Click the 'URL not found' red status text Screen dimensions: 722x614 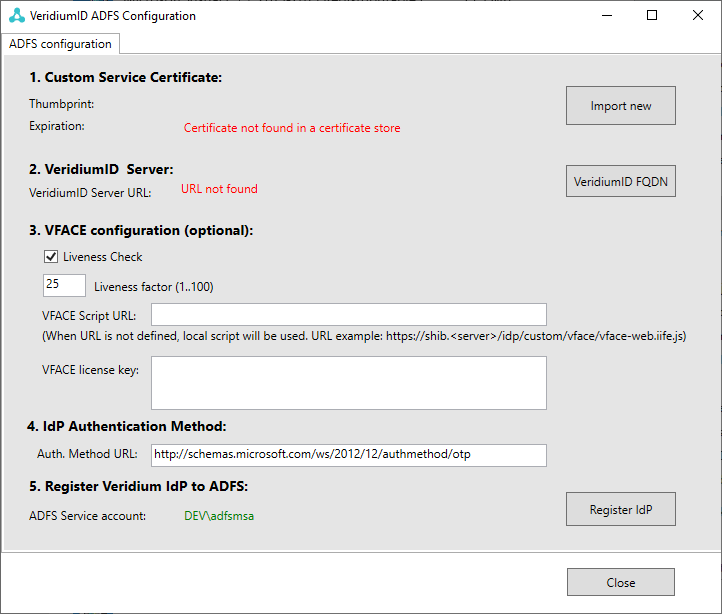(x=219, y=188)
